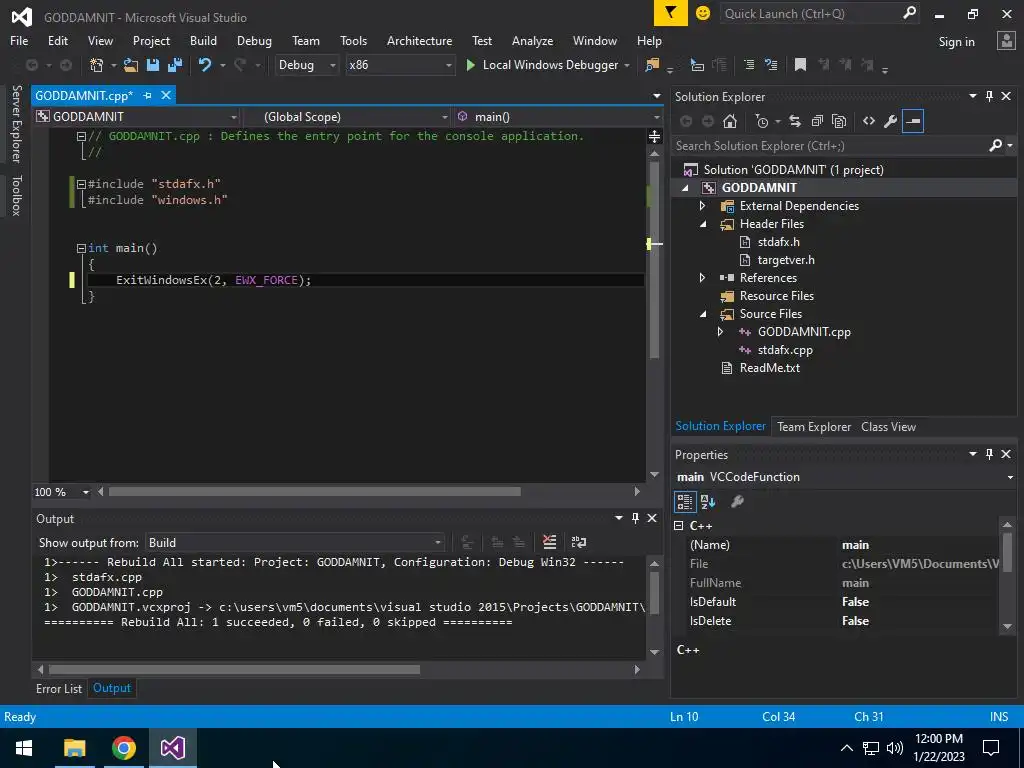Open the Show output from Build dropdown
This screenshot has height=768, width=1024.
tap(295, 543)
